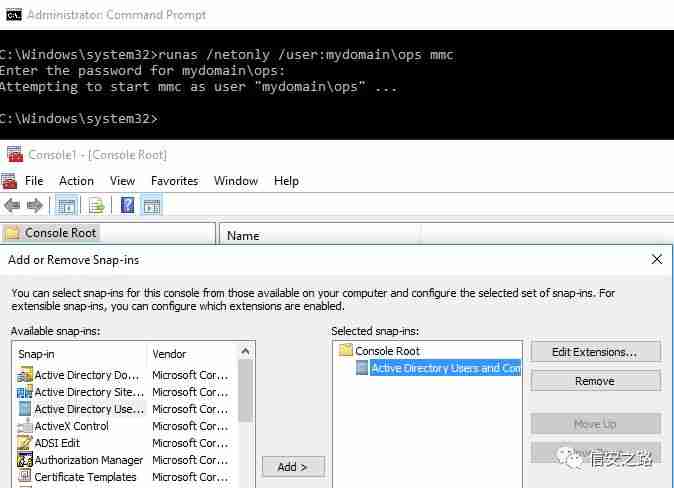
Task: Click the Forward arrow in MMC toolbar
Action: point(35,206)
